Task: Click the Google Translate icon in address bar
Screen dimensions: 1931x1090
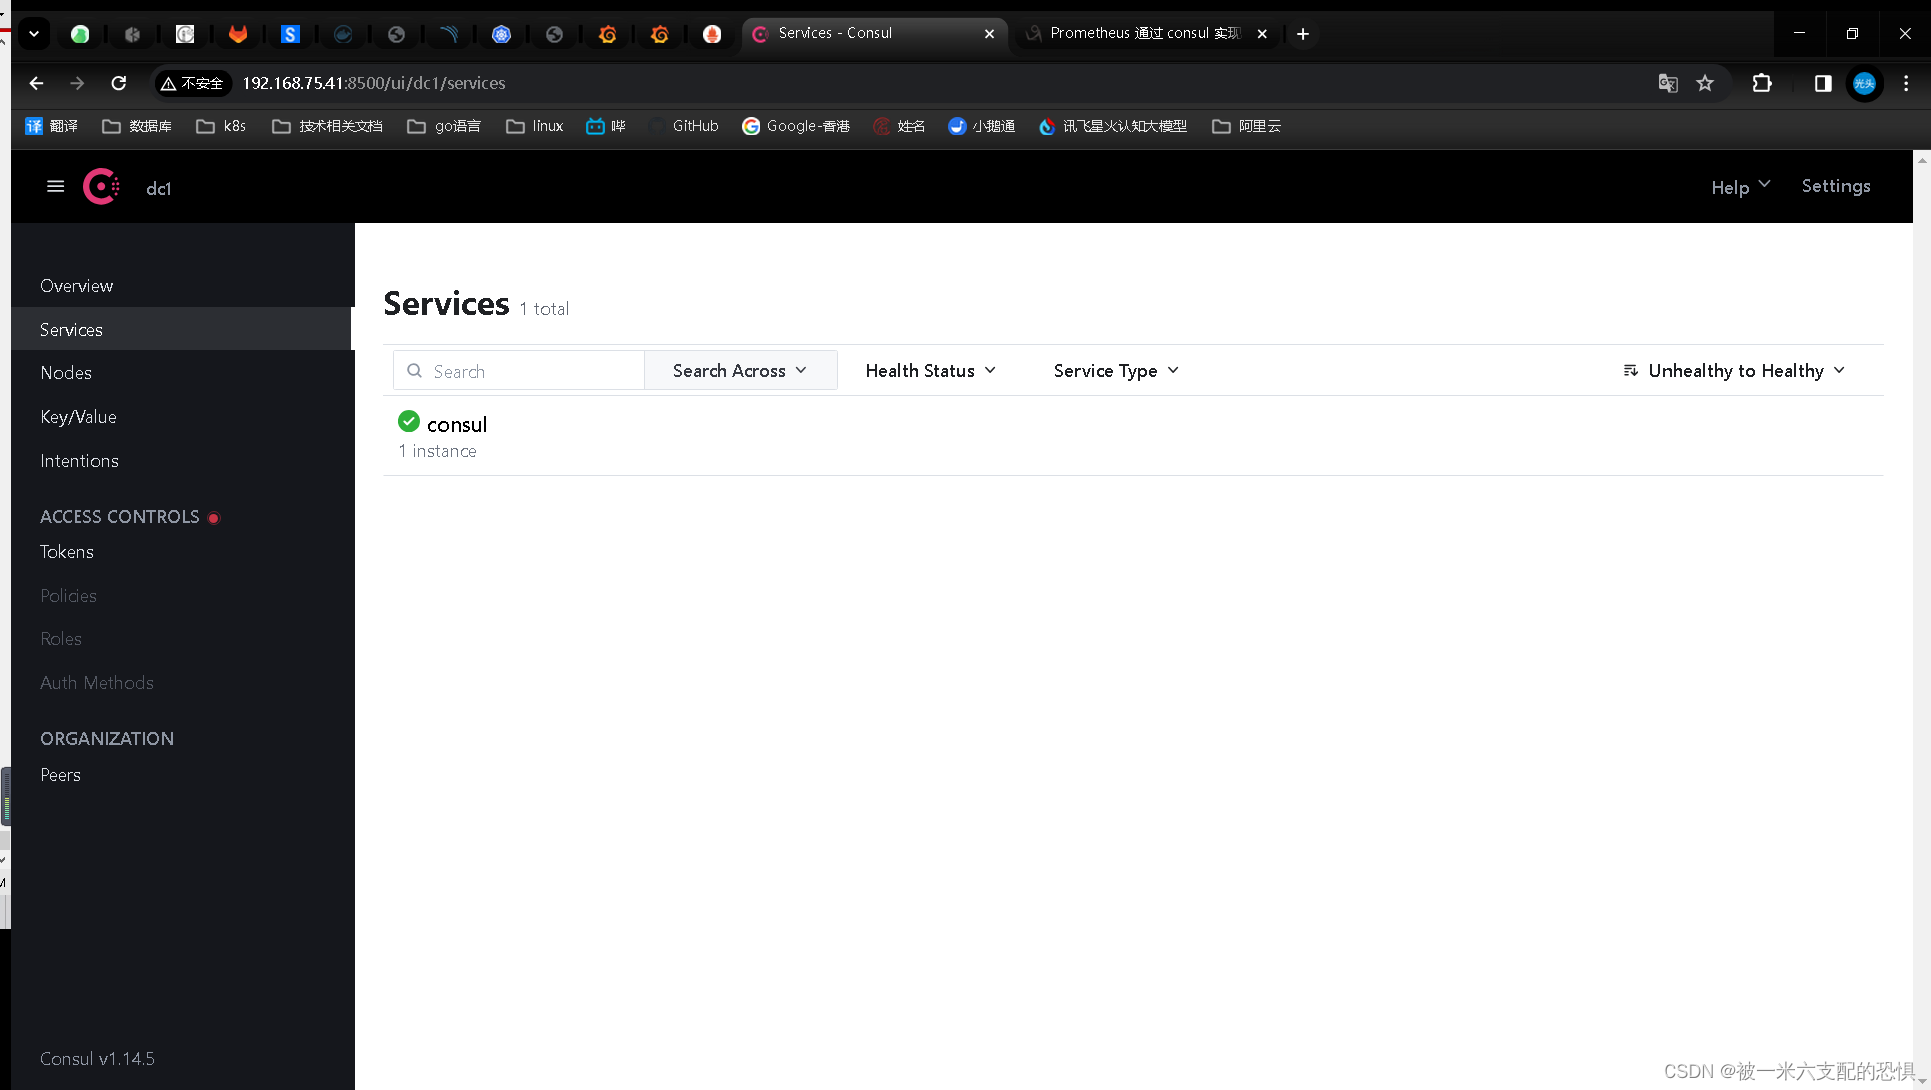Action: click(x=1667, y=84)
